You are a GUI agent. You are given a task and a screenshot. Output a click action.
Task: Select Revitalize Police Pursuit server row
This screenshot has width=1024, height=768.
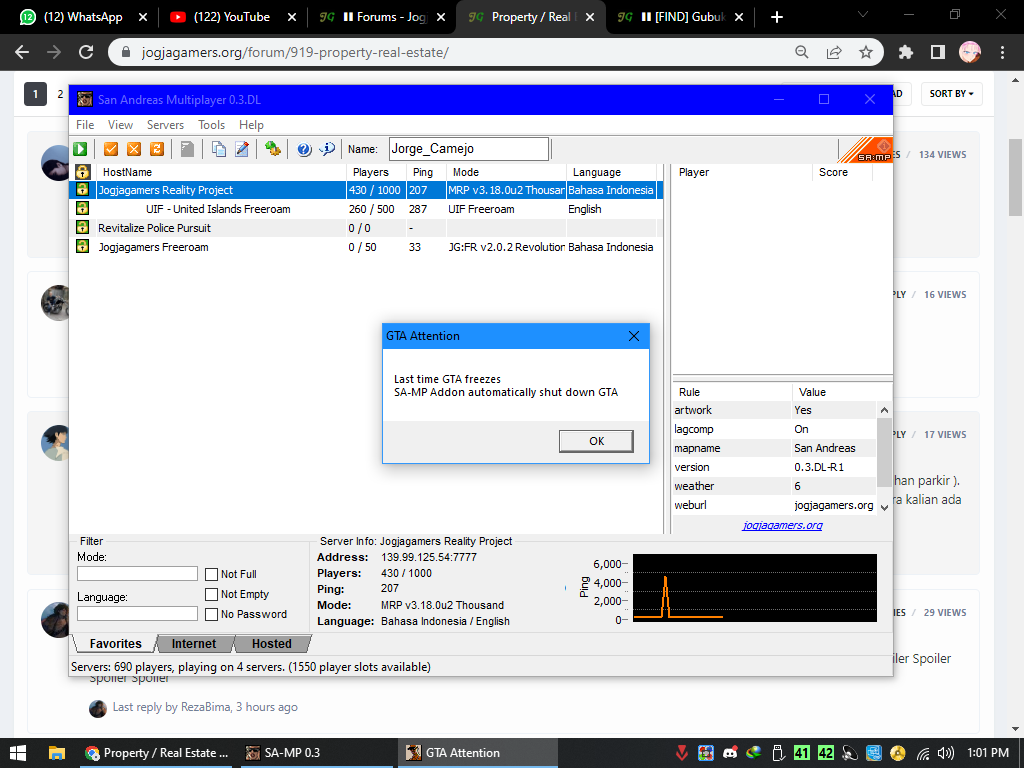(x=366, y=228)
